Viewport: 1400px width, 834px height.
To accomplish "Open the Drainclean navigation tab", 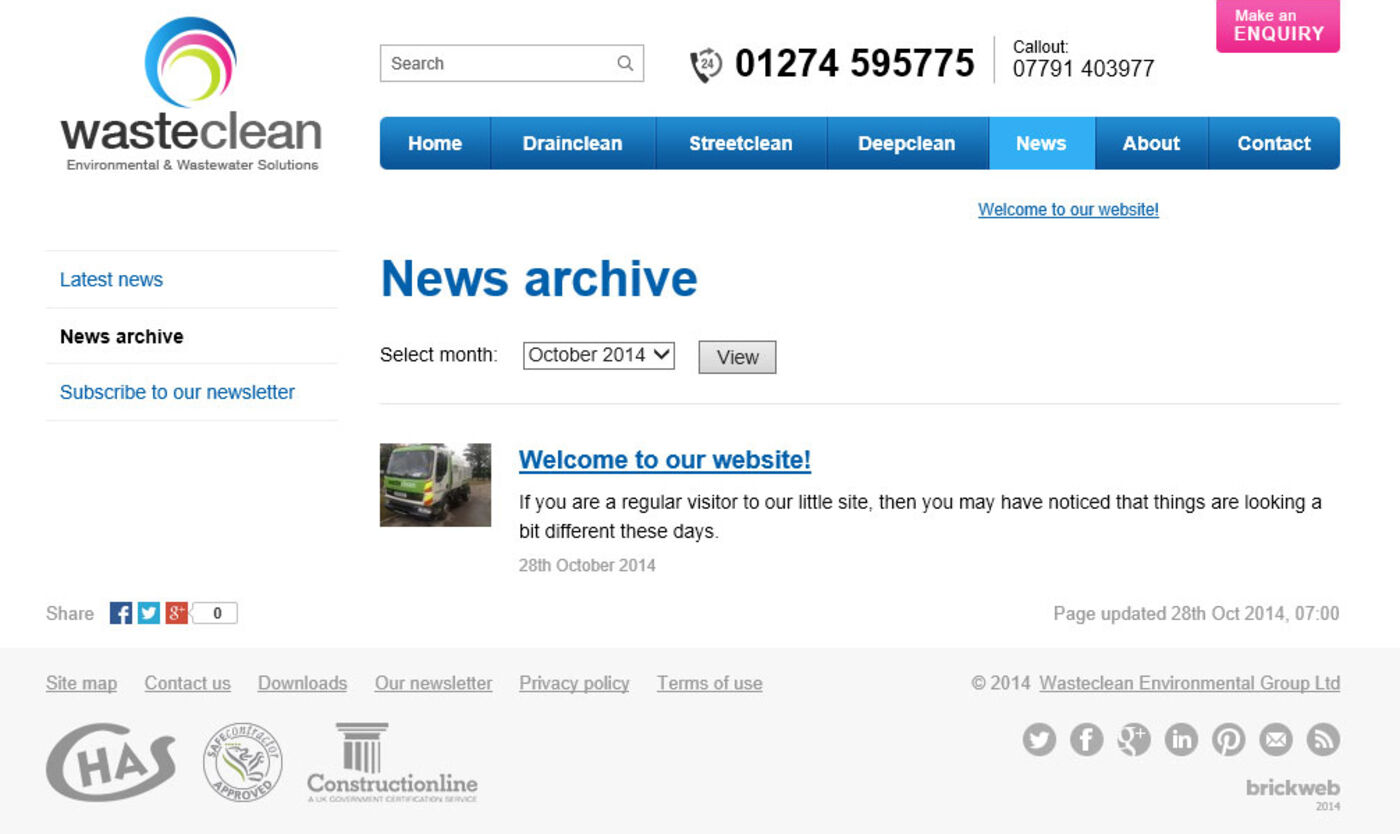I will click(572, 143).
